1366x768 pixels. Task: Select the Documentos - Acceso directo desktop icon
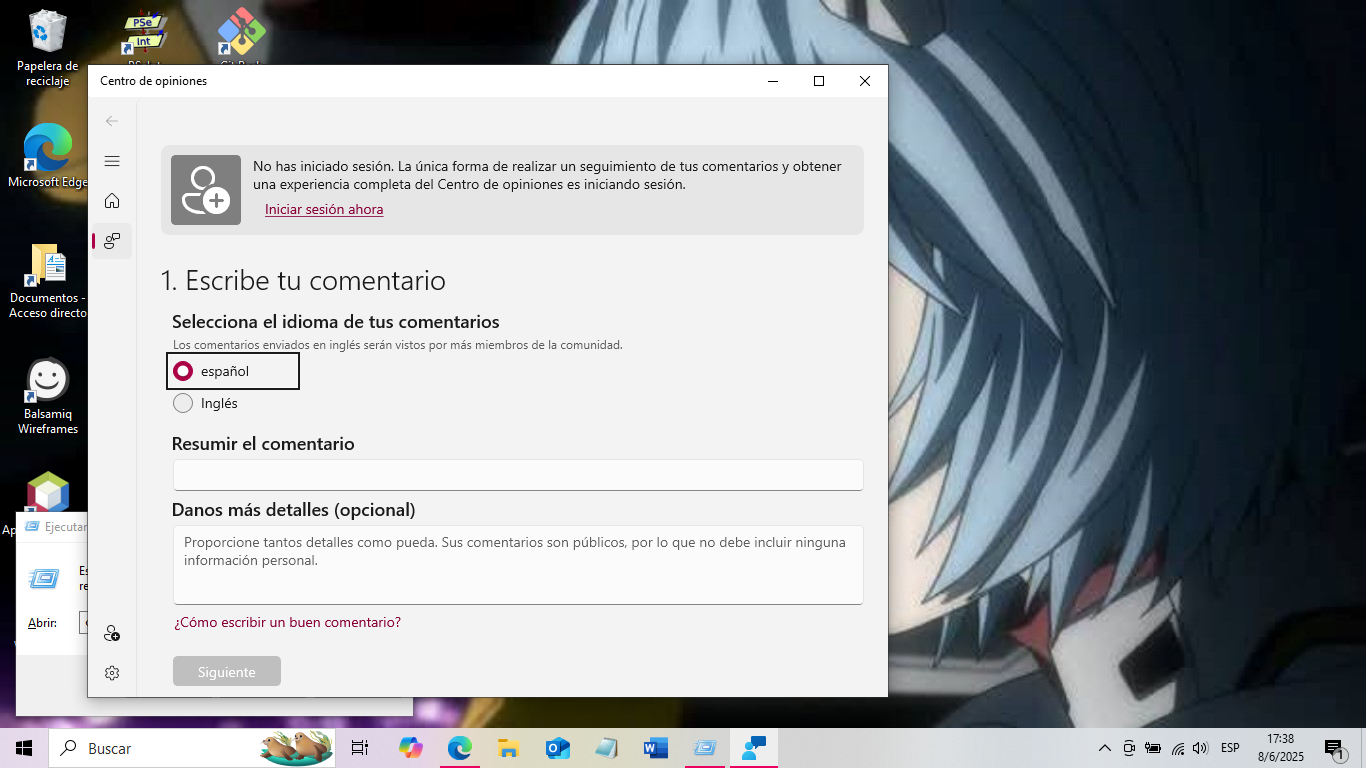click(x=47, y=281)
